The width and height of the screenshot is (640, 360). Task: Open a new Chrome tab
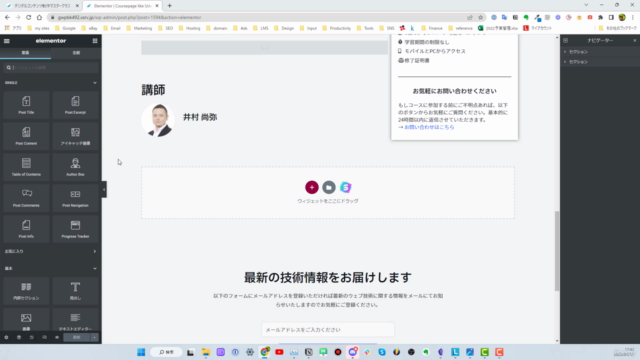[169, 6]
